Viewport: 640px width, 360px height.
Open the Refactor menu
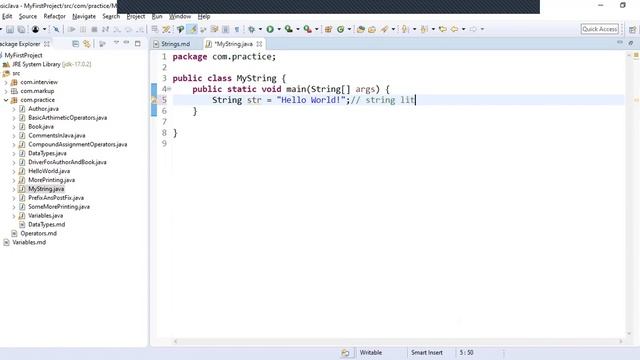pos(54,16)
